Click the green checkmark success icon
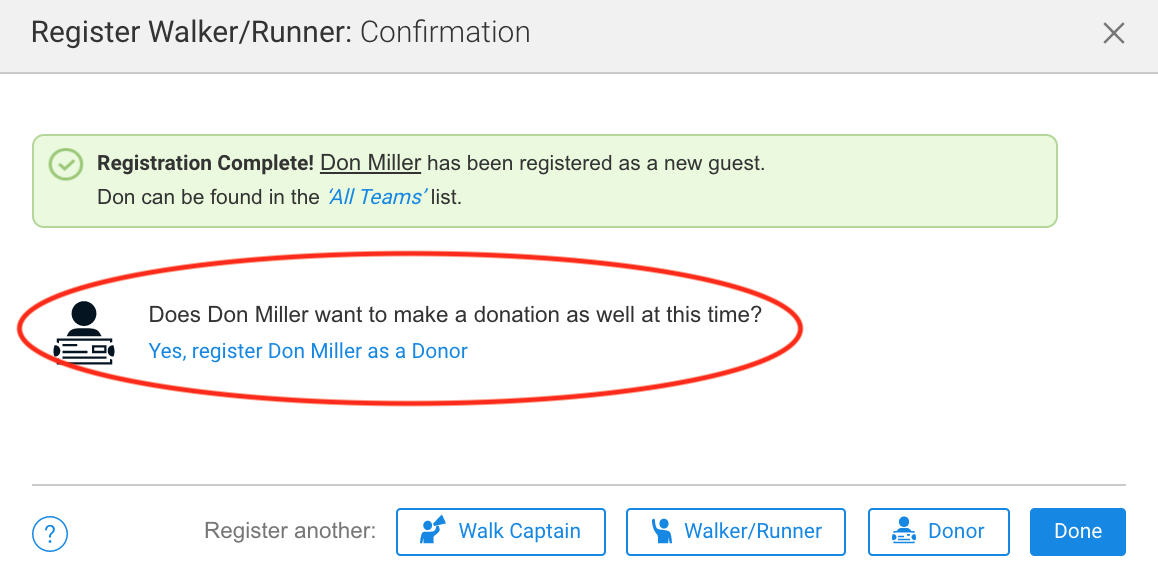The width and height of the screenshot is (1158, 582). coord(66,164)
